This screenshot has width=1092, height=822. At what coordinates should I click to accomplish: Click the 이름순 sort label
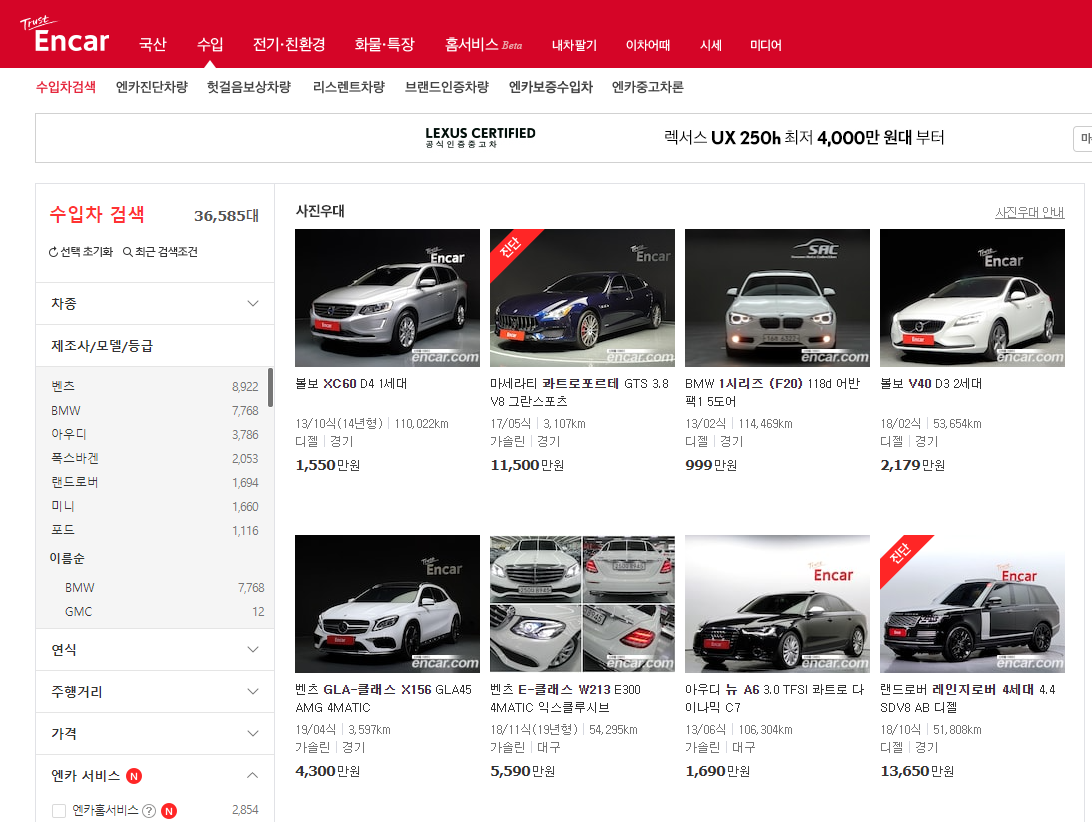67,558
